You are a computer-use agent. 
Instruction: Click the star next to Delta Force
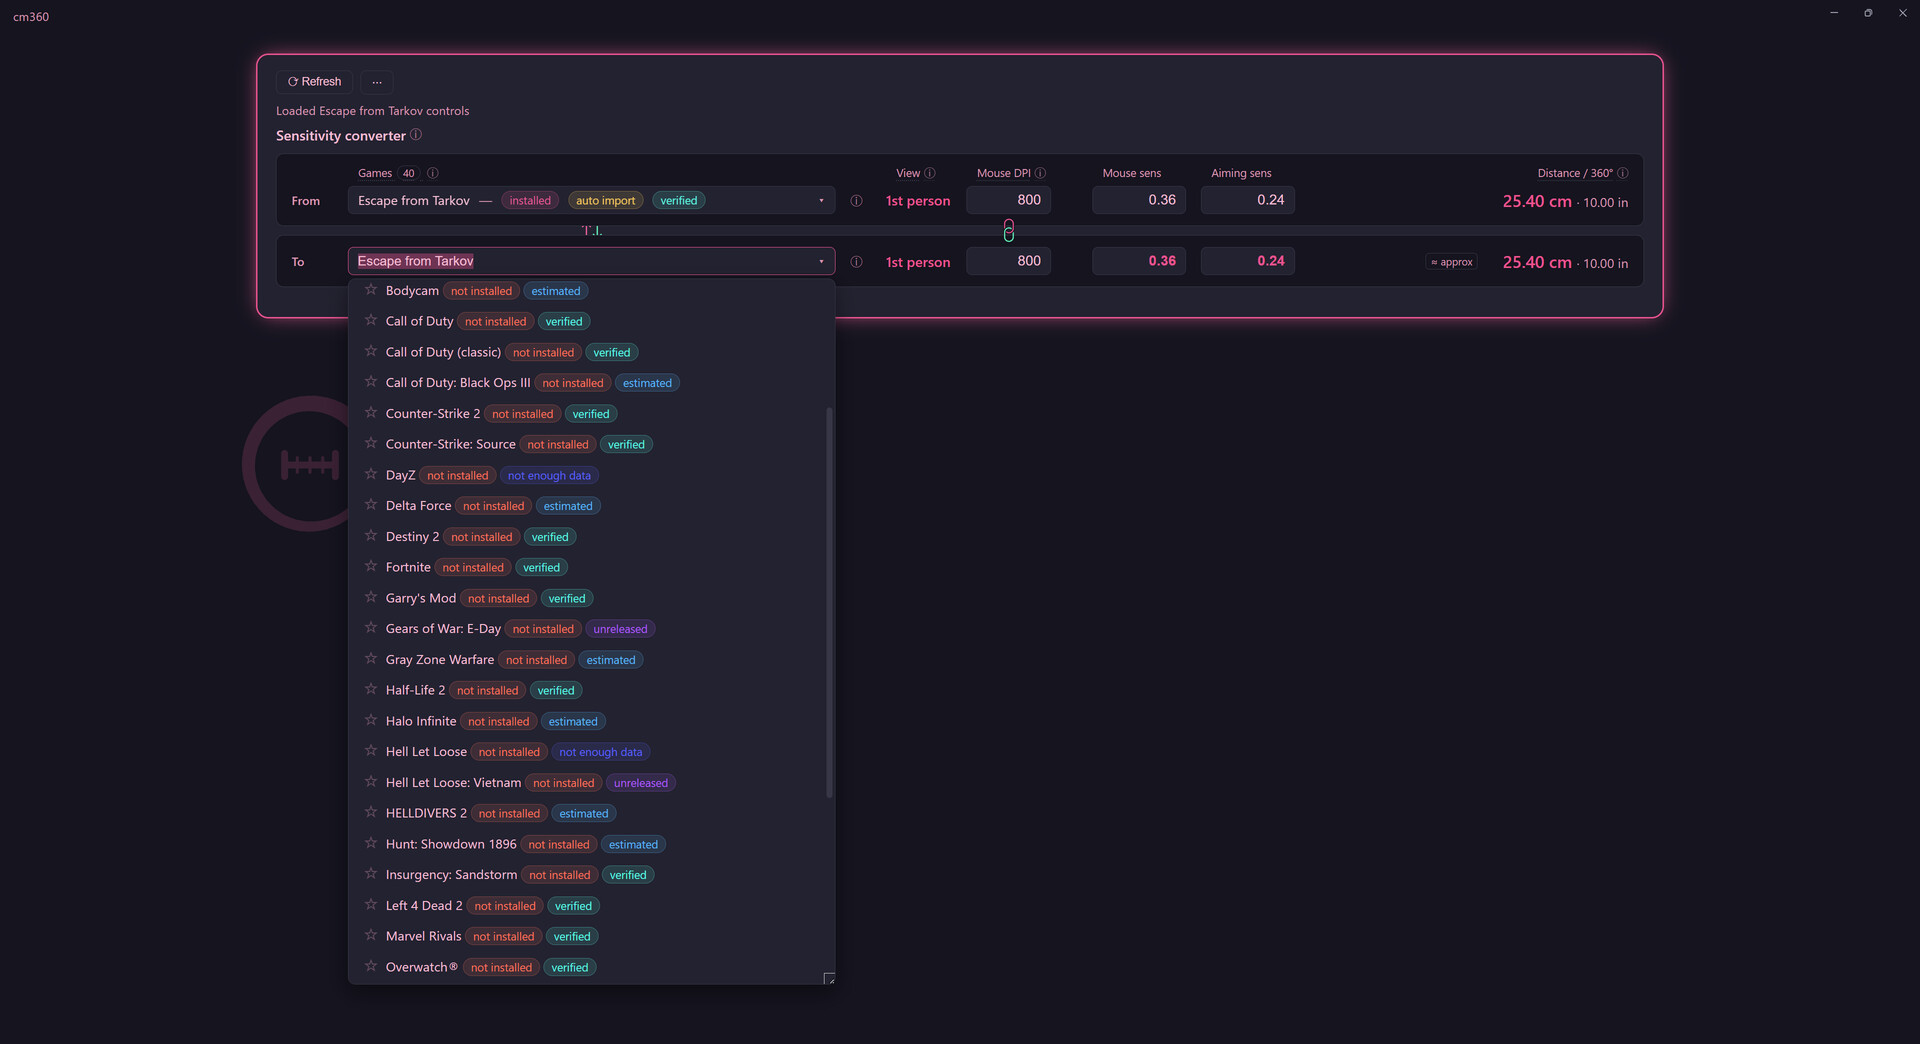click(x=371, y=505)
